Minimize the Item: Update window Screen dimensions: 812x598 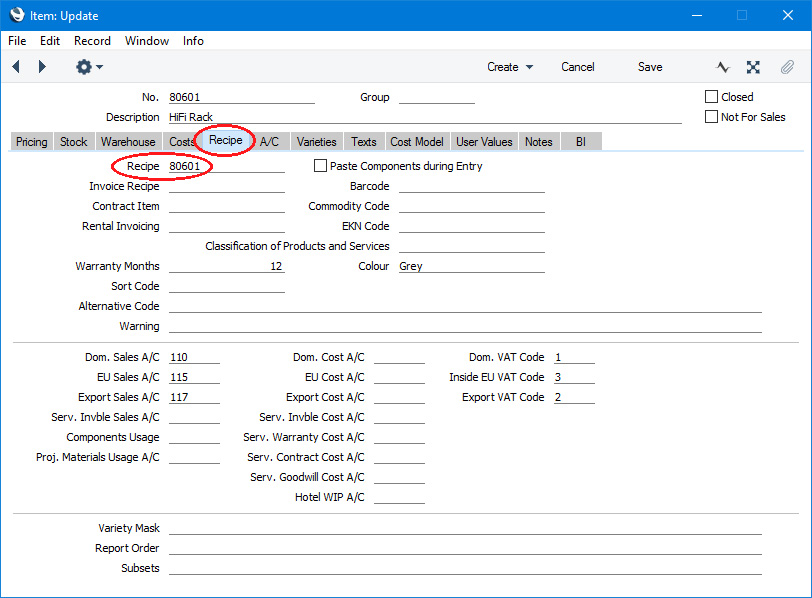point(697,16)
